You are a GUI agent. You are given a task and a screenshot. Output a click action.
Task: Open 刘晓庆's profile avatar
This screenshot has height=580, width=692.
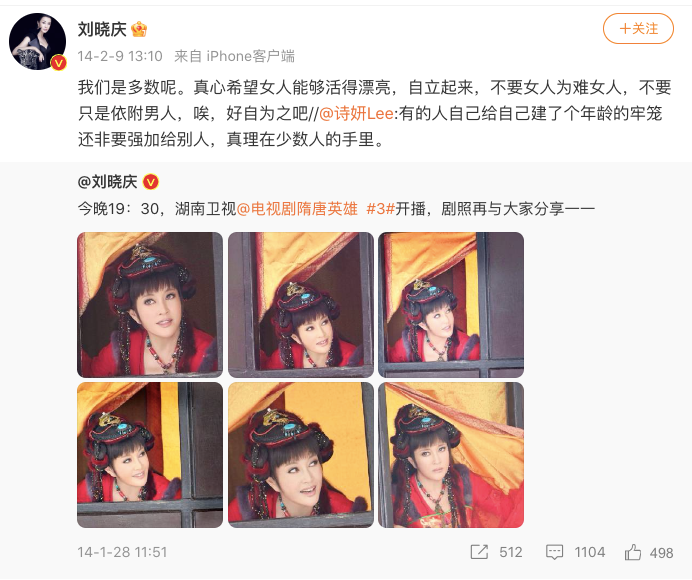coord(38,41)
